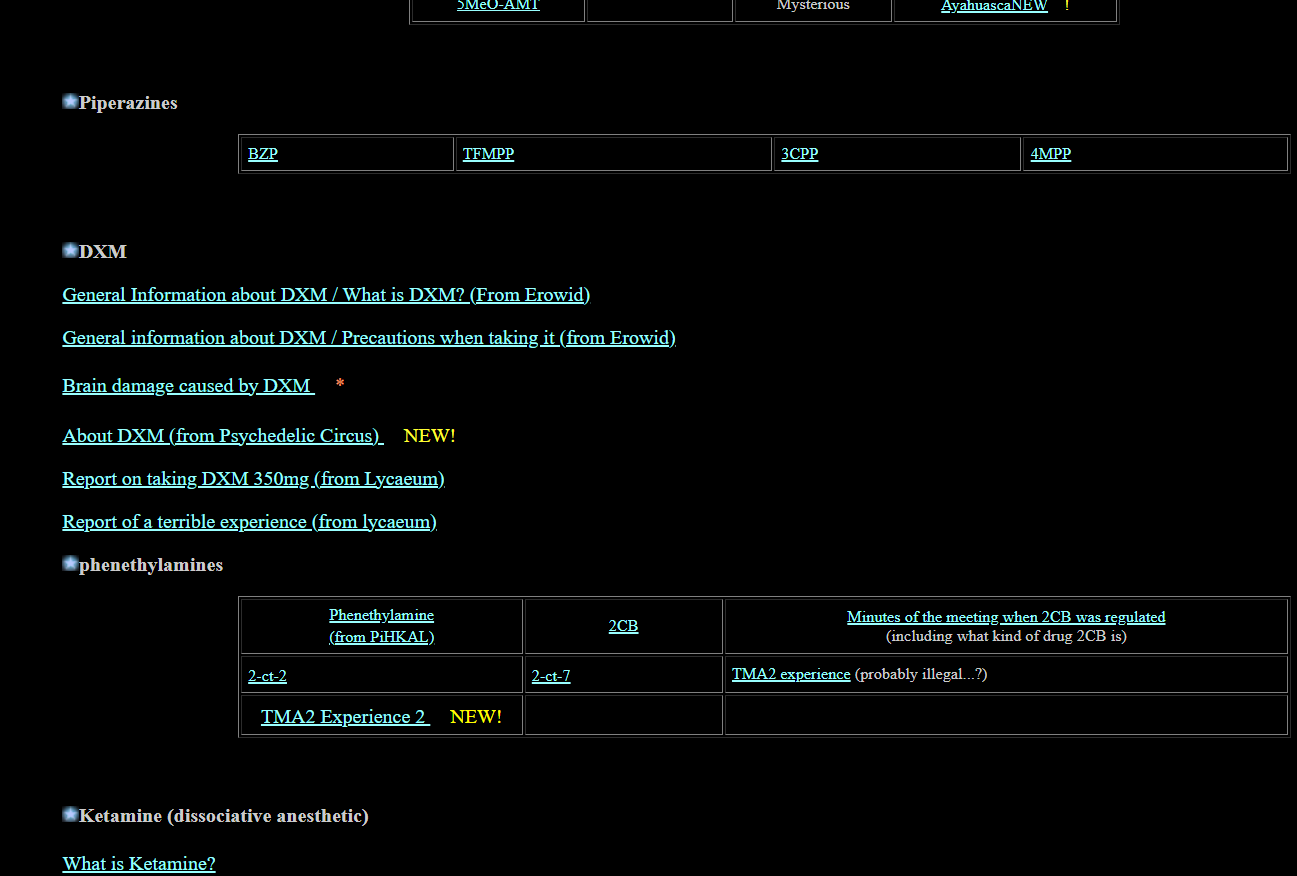Click the bullet icon next to Ketamine heading
The image size is (1297, 876).
[x=70, y=815]
